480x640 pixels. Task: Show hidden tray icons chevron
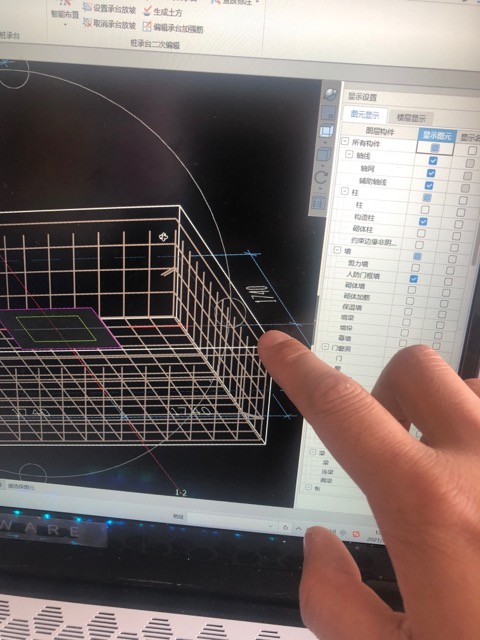coord(299,529)
